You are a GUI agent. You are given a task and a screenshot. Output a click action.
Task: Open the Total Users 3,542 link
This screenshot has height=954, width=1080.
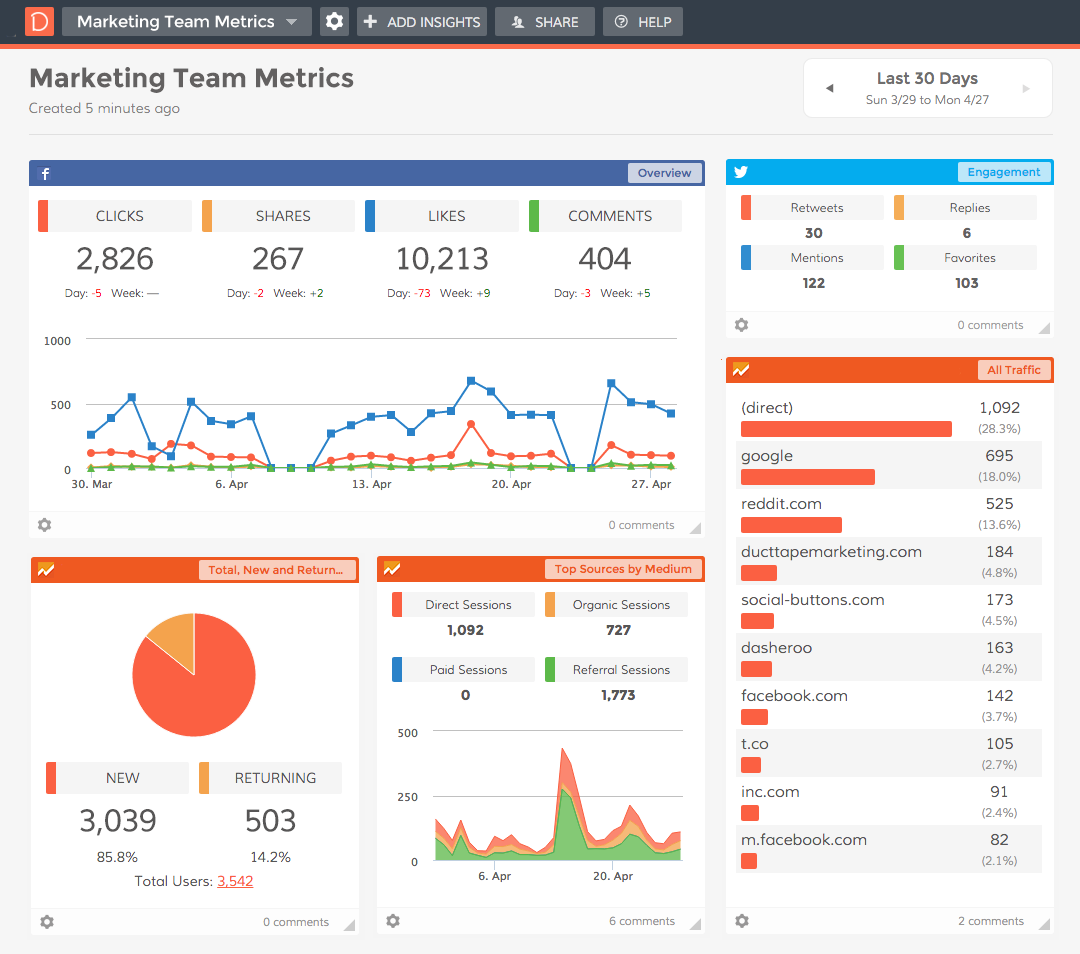(235, 881)
